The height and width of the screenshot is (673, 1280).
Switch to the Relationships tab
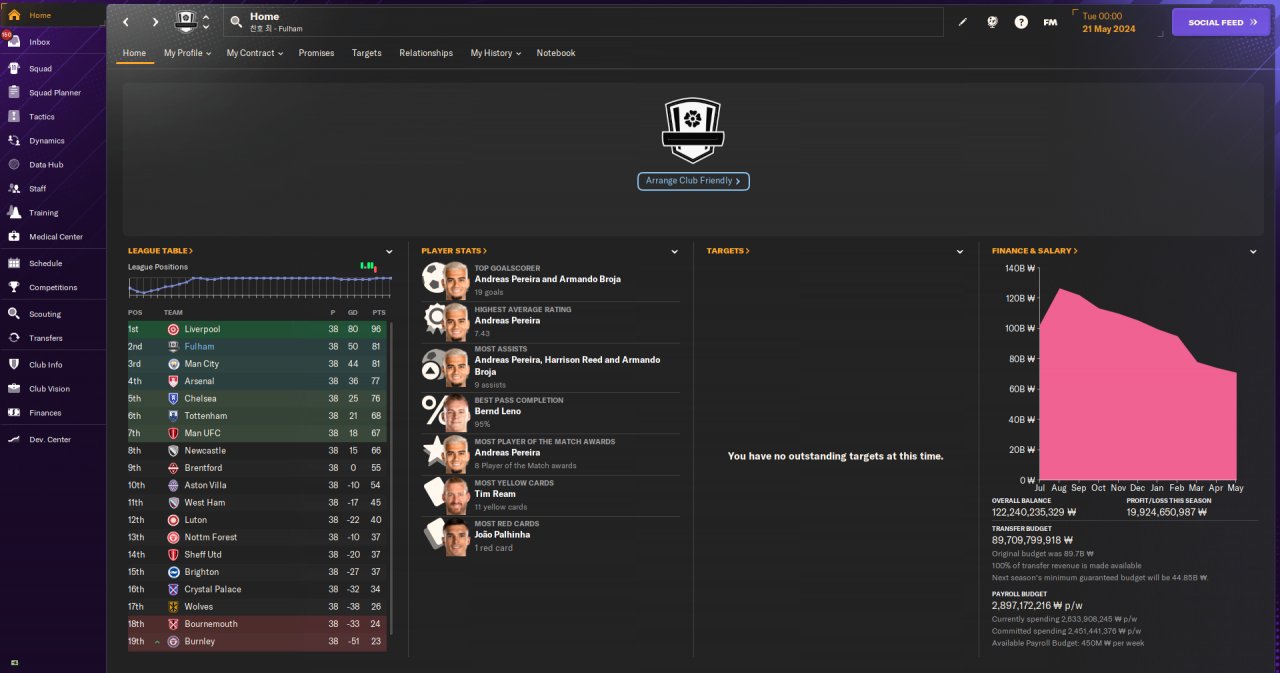tap(426, 53)
